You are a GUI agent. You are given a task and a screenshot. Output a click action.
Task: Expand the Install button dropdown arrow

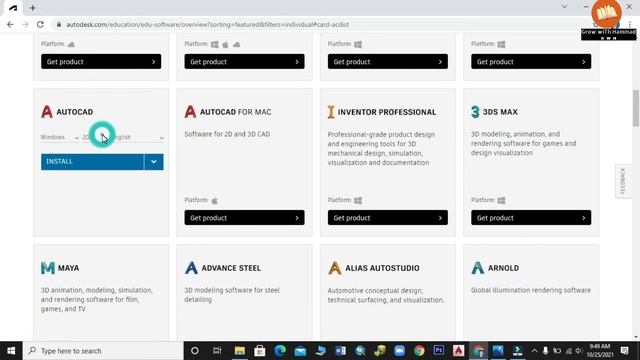pyautogui.click(x=154, y=162)
